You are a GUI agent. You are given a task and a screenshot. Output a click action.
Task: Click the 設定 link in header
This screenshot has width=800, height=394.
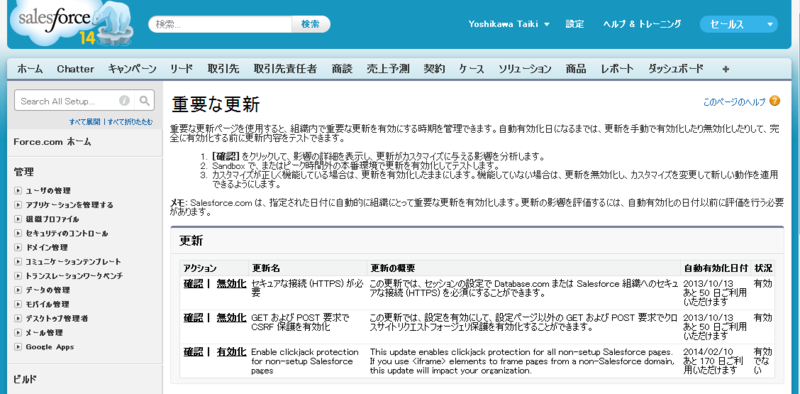[575, 24]
